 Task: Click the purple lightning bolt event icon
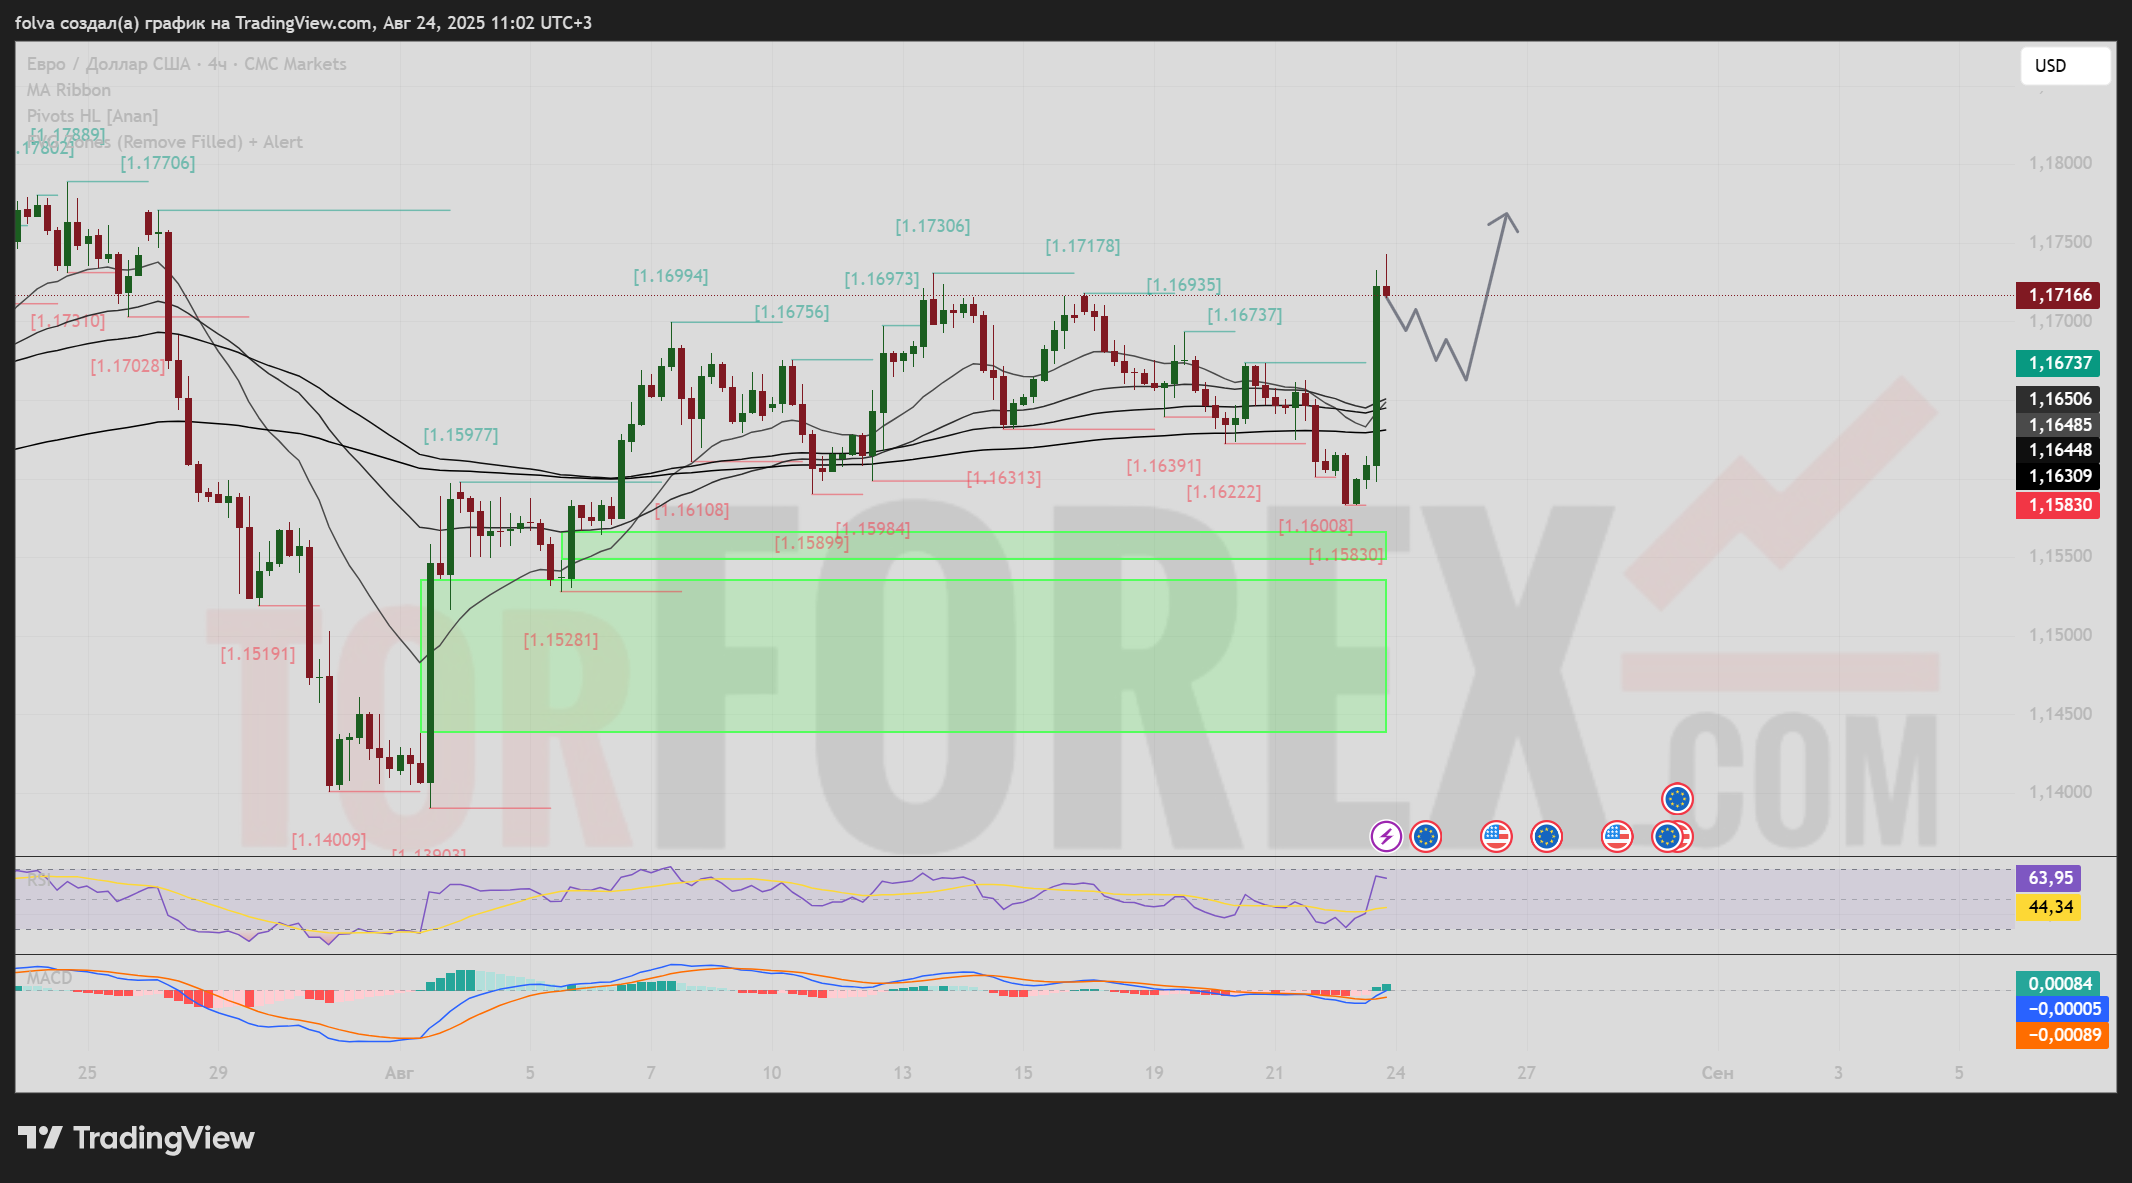(1385, 836)
